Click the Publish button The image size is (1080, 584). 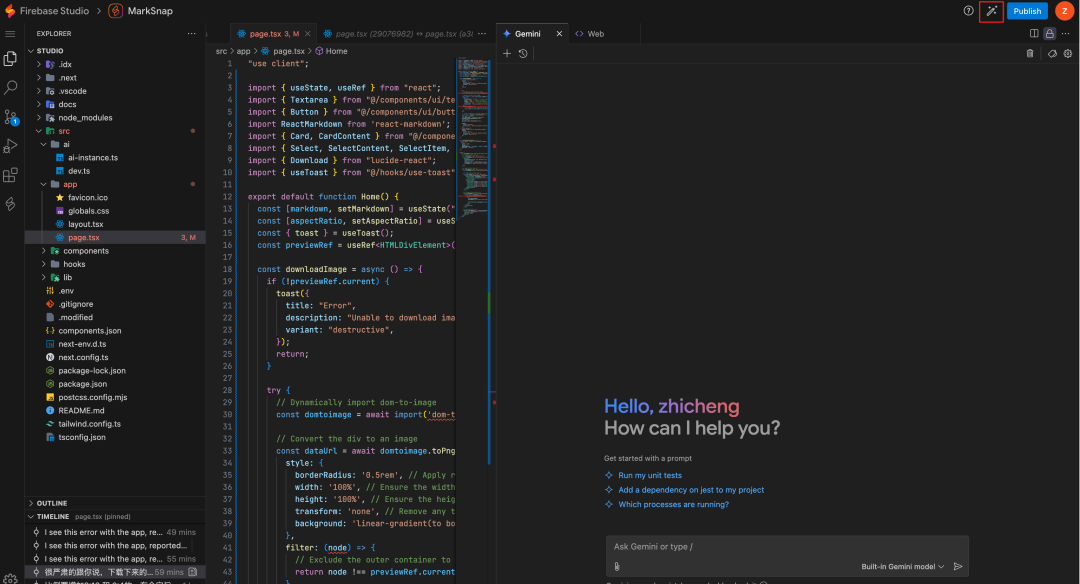pos(1029,11)
